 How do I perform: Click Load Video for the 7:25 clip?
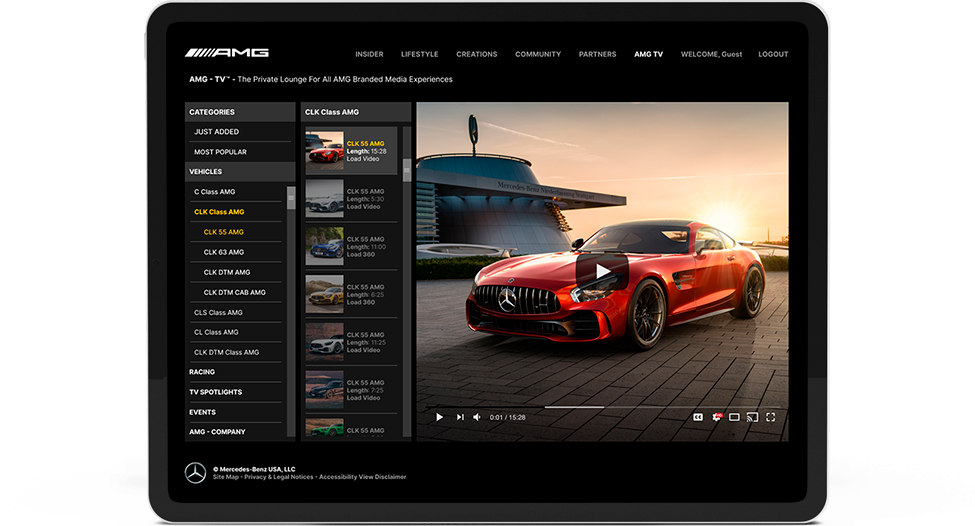pyautogui.click(x=363, y=398)
